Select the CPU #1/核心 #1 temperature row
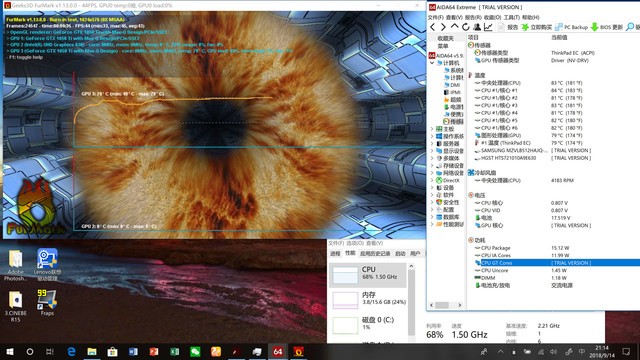This screenshot has height=360, width=640. [x=553, y=90]
